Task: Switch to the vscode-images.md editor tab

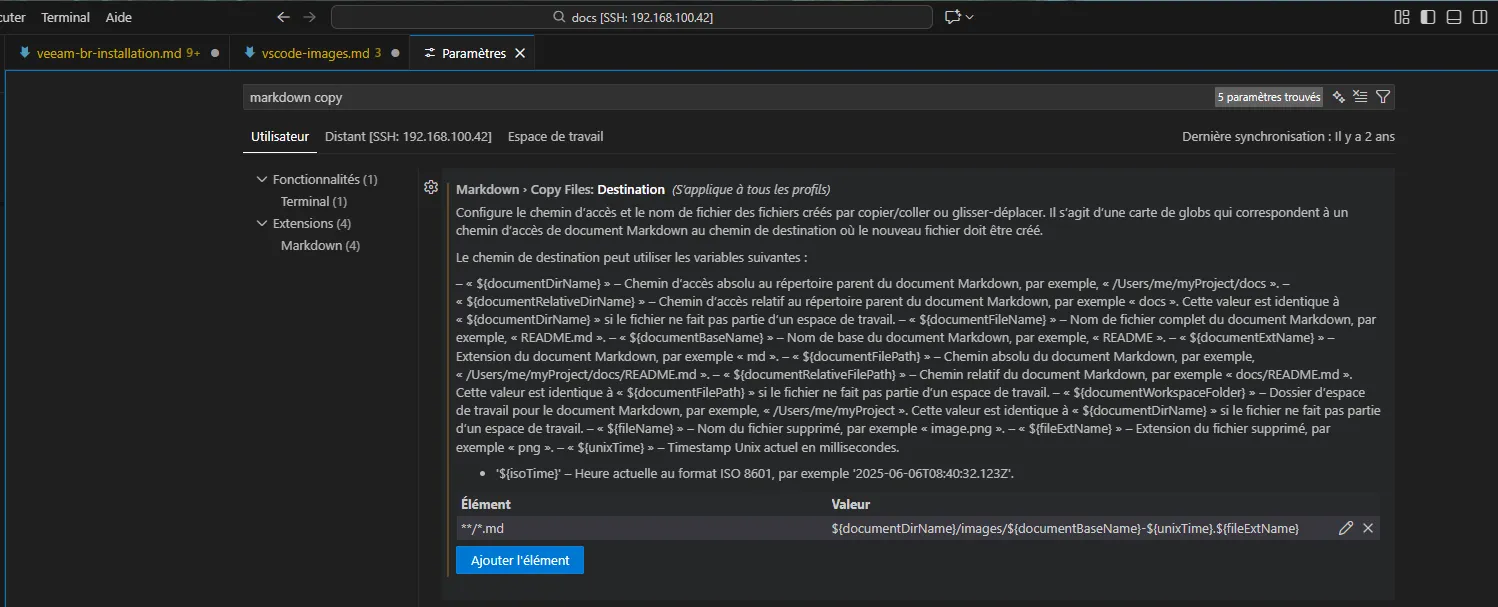Action: [x=315, y=53]
